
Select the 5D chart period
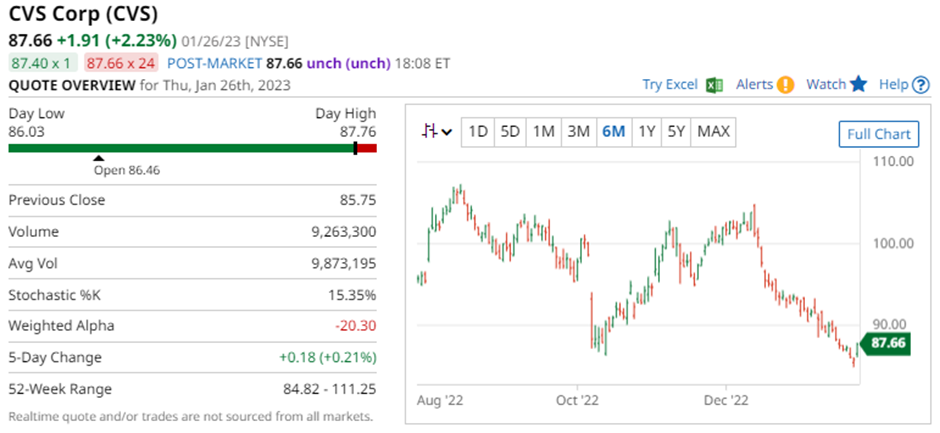(x=510, y=131)
